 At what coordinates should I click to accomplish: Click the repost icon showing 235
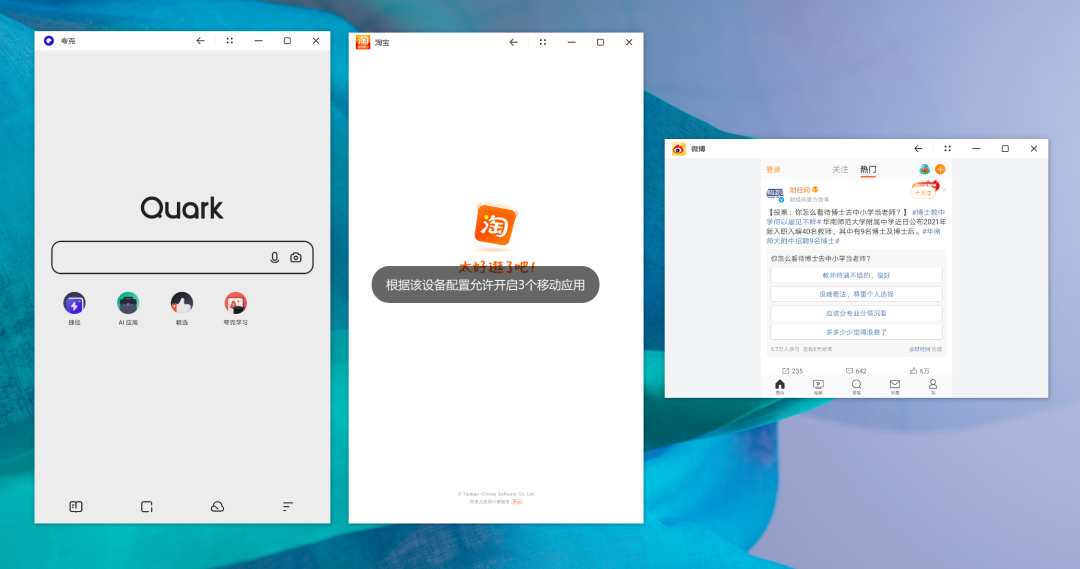coord(786,371)
